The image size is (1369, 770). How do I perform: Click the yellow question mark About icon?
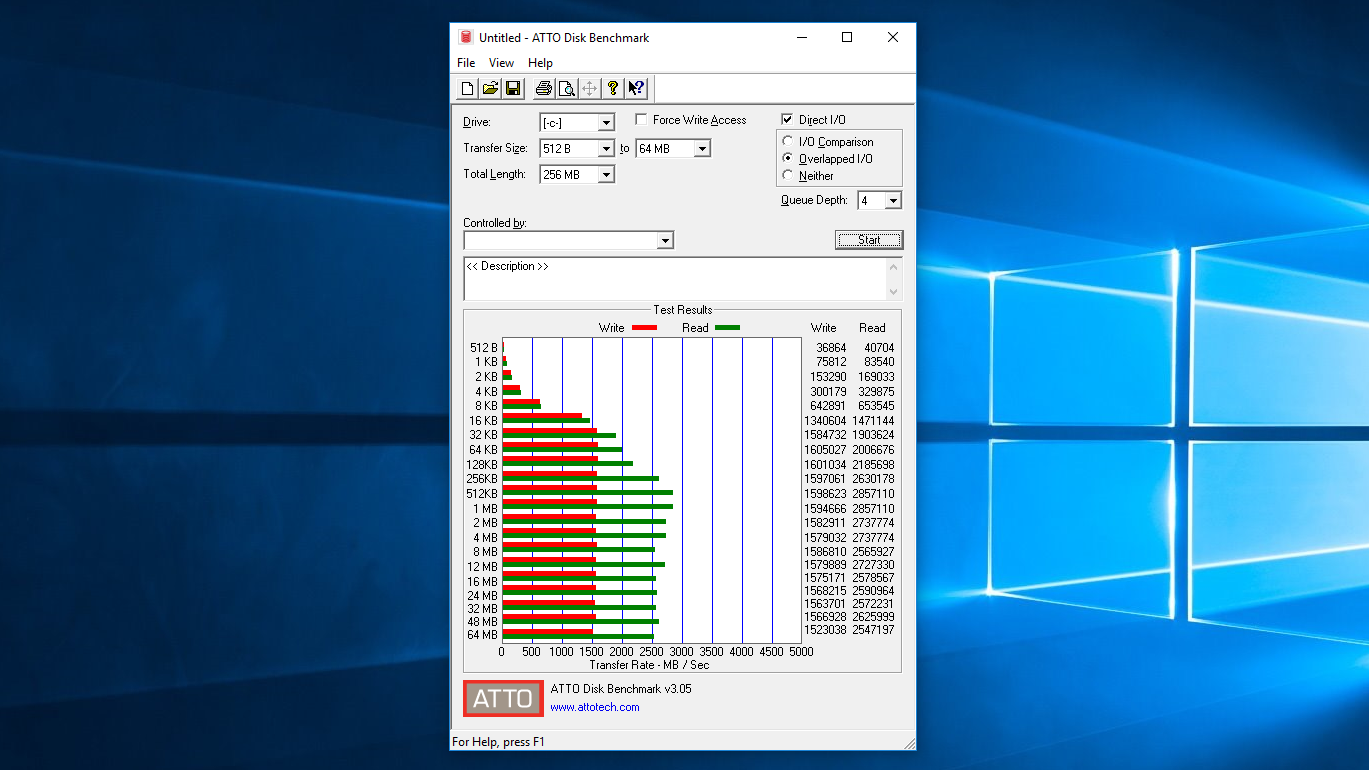(612, 88)
